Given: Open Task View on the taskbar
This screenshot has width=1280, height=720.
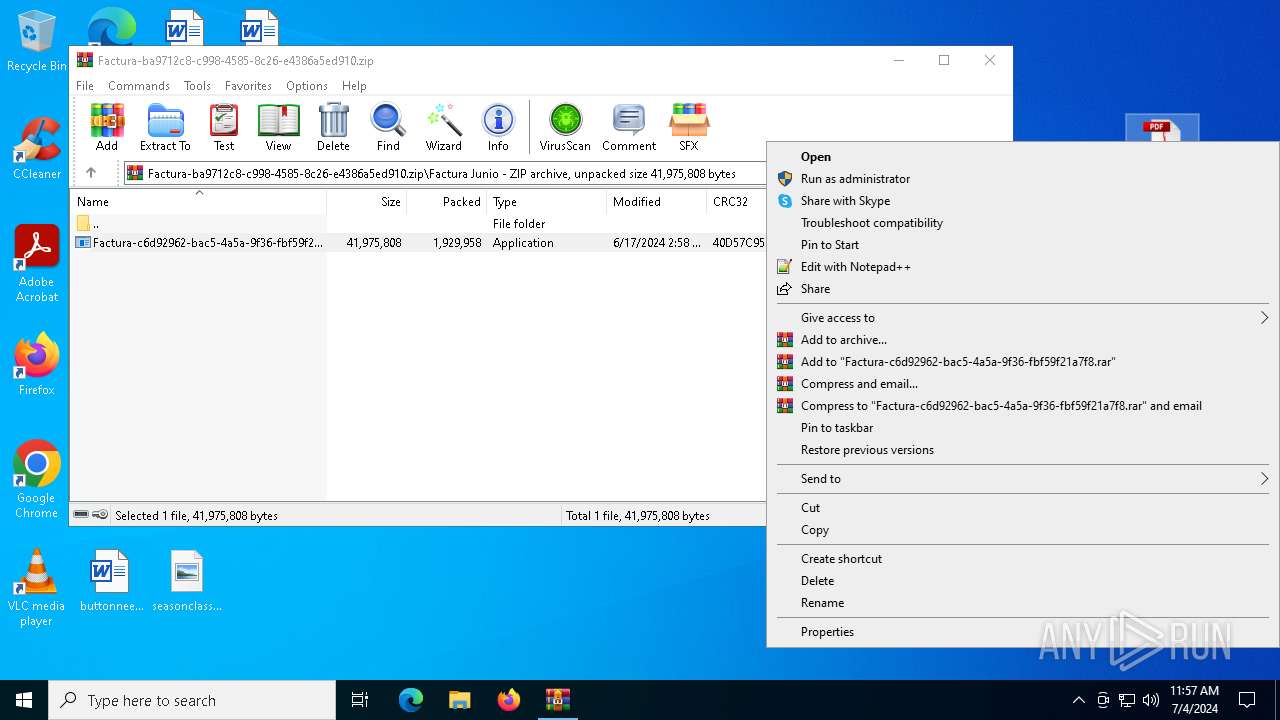Looking at the screenshot, I should (361, 700).
